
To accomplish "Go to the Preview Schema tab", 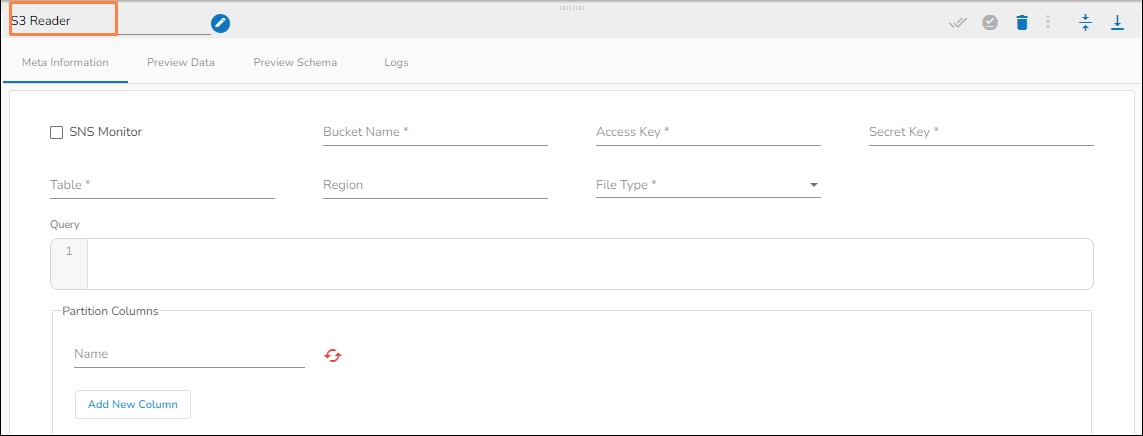I will (x=295, y=62).
